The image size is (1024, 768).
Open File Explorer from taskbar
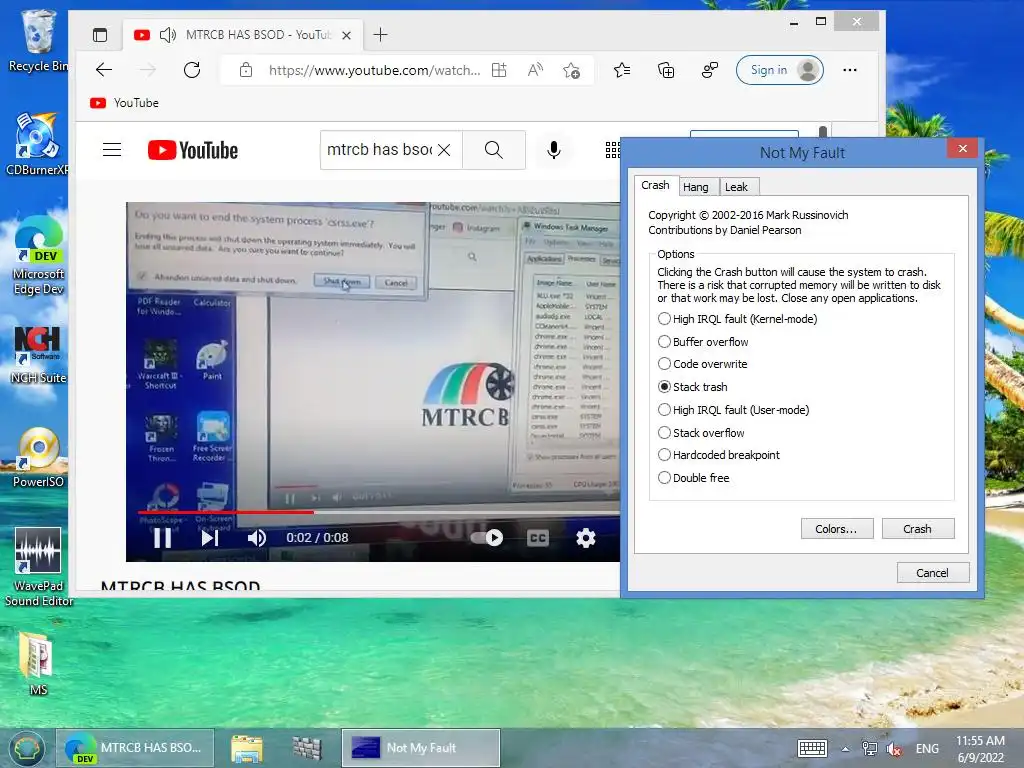247,748
